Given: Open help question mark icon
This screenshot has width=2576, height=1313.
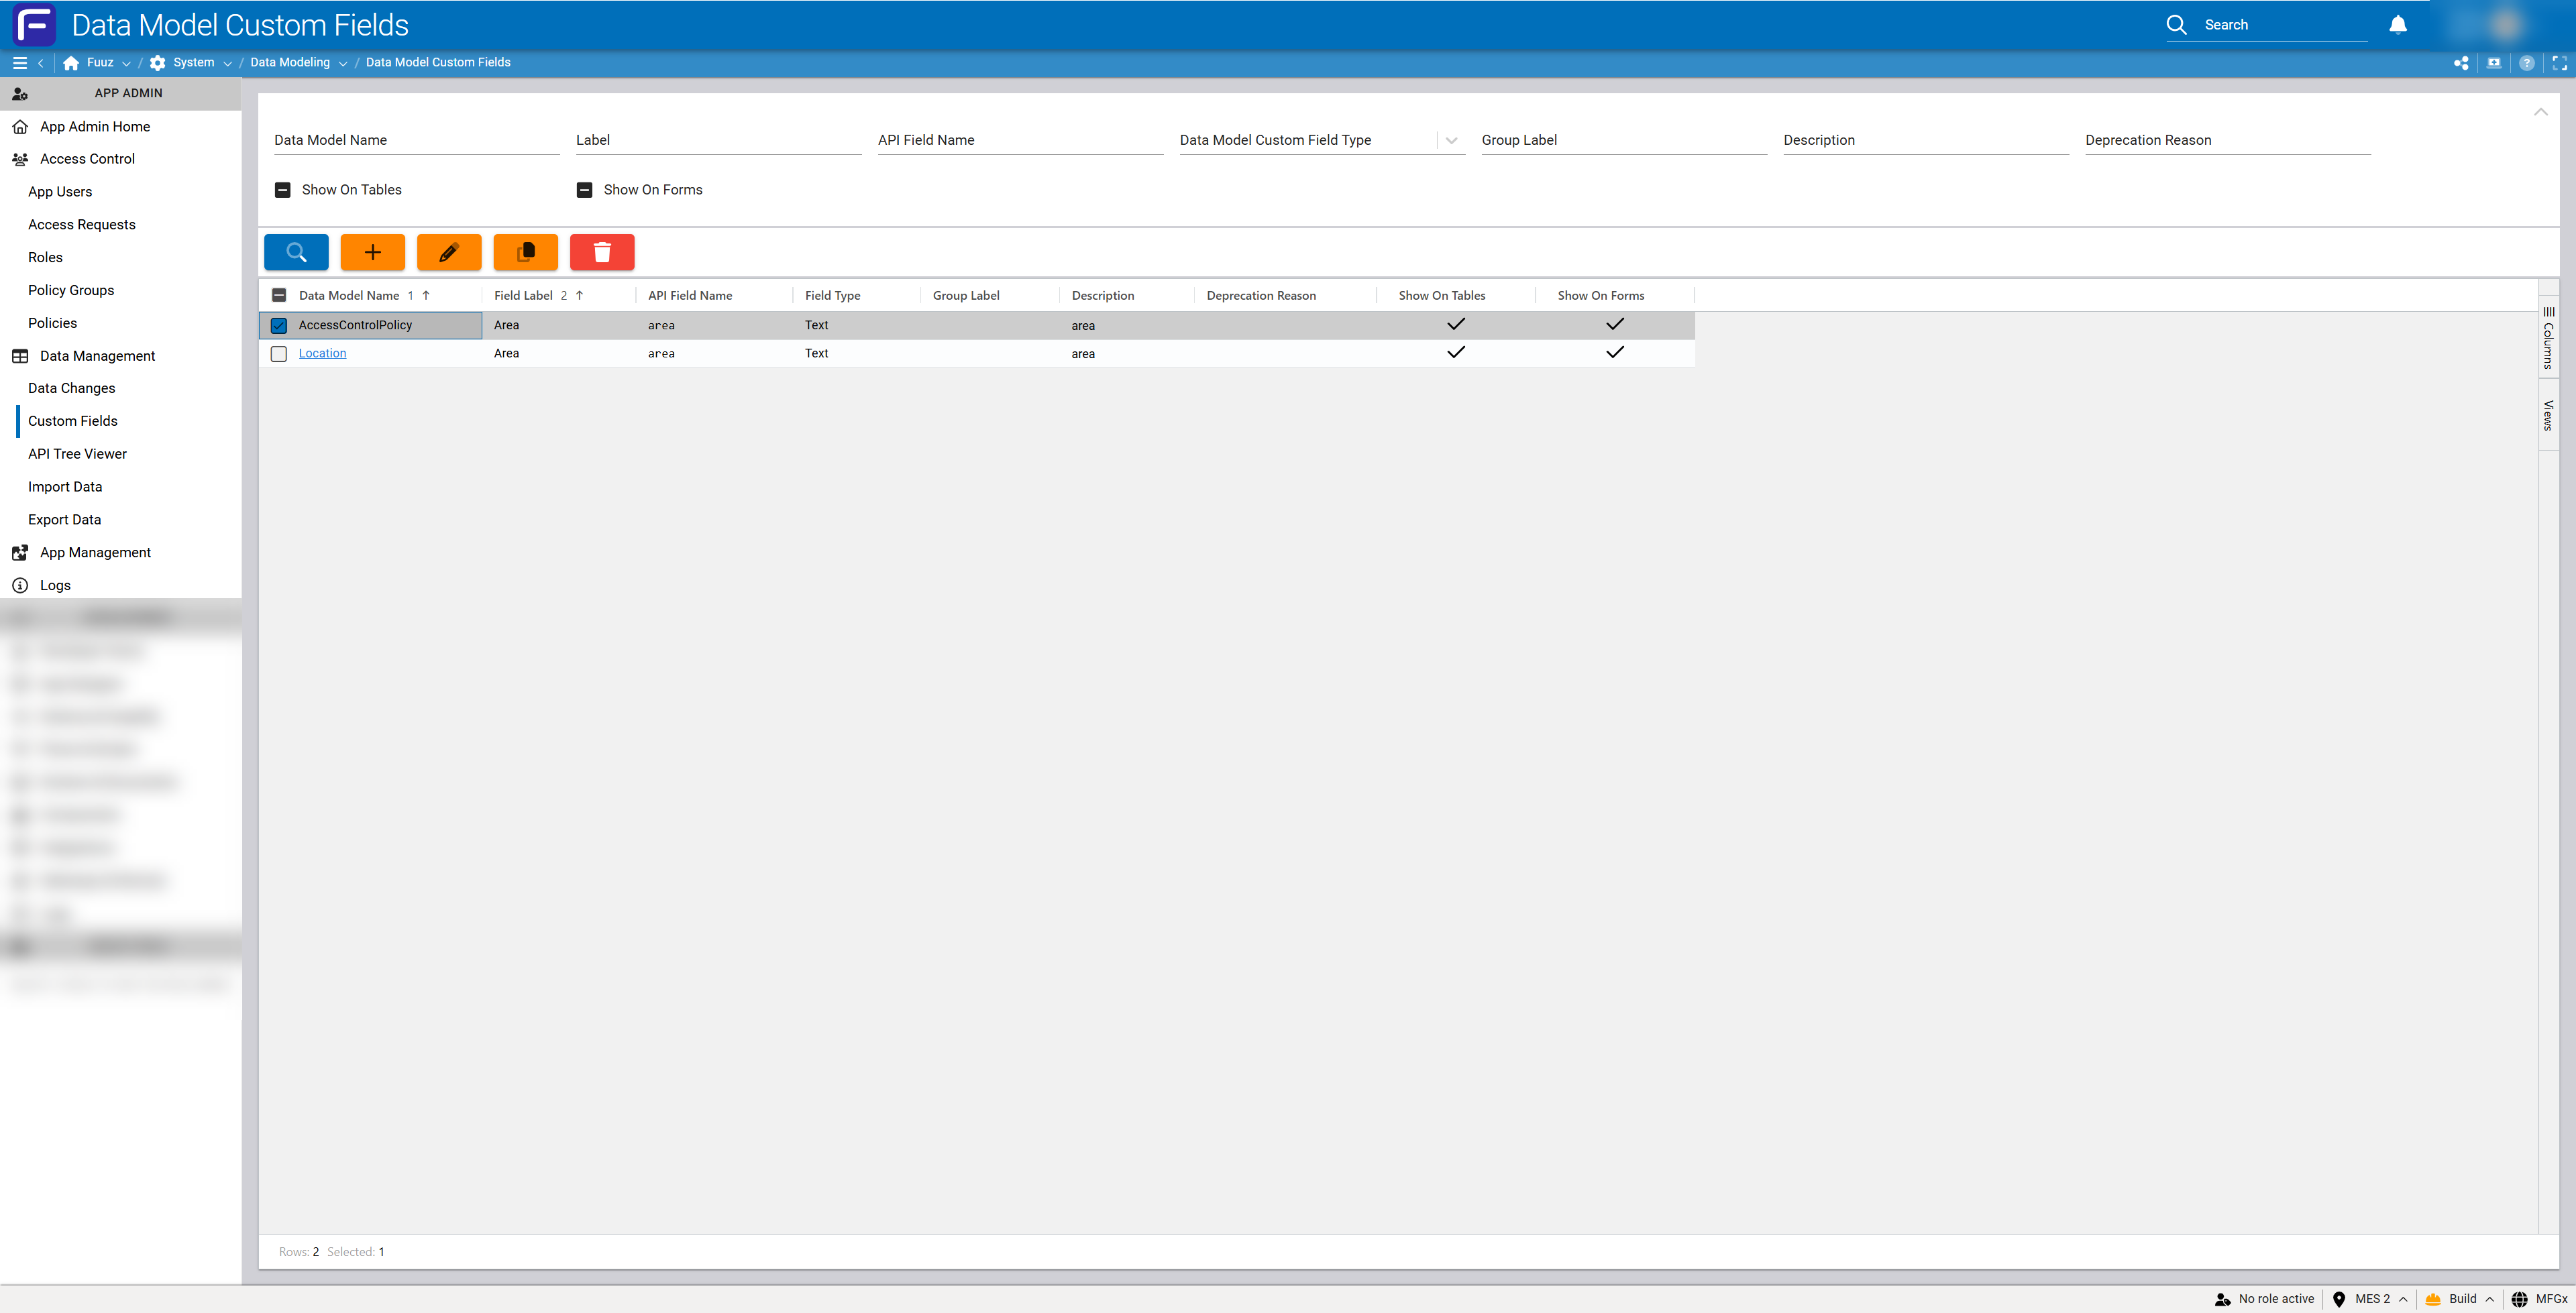Looking at the screenshot, I should pos(2527,62).
